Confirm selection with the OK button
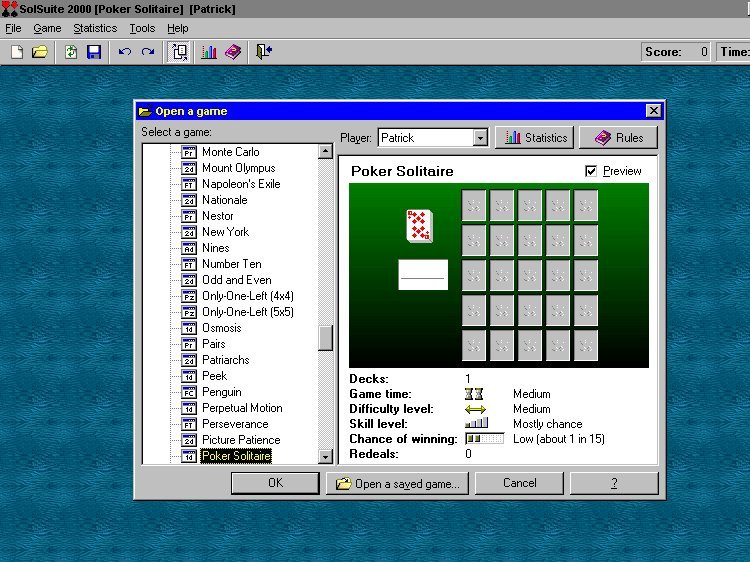The image size is (750, 562). click(275, 483)
